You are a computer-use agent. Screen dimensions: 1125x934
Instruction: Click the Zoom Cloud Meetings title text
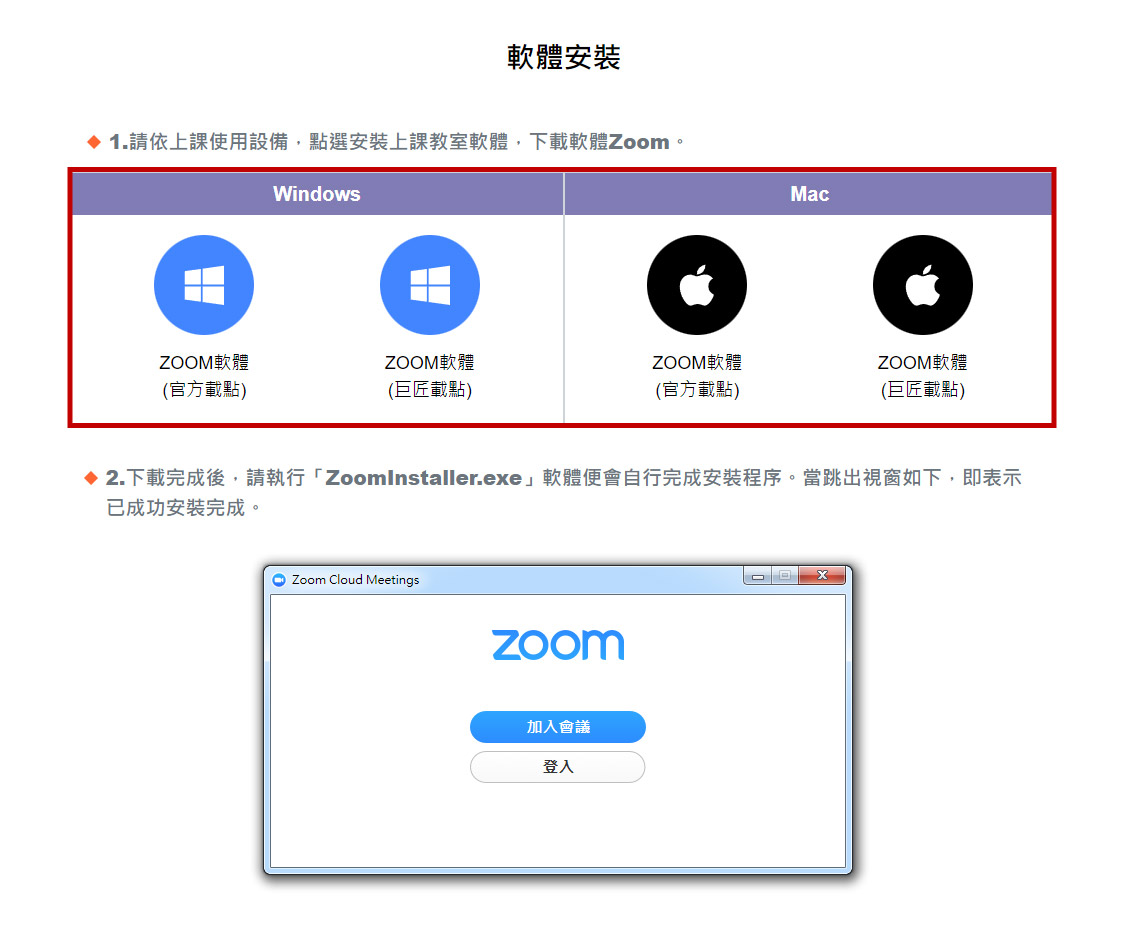[x=355, y=580]
